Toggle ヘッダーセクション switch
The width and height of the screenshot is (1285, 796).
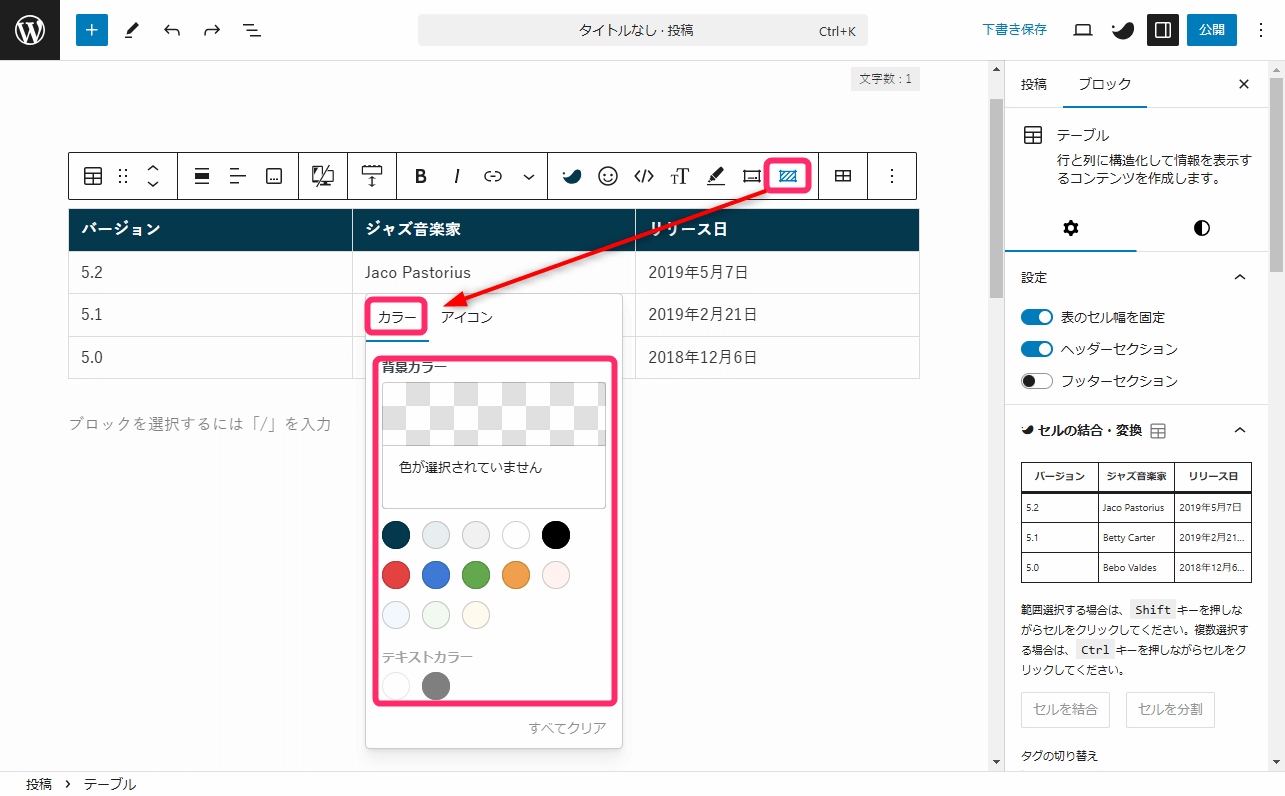(x=1037, y=349)
